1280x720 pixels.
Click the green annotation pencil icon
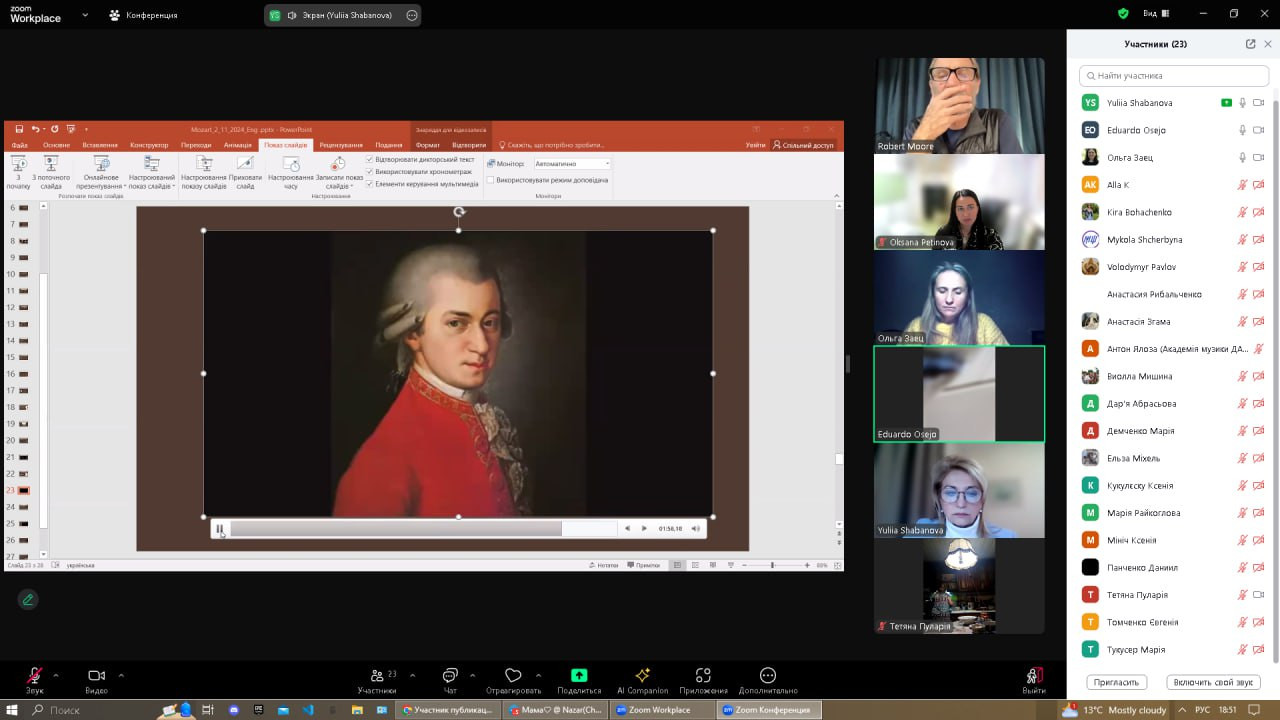coord(28,599)
